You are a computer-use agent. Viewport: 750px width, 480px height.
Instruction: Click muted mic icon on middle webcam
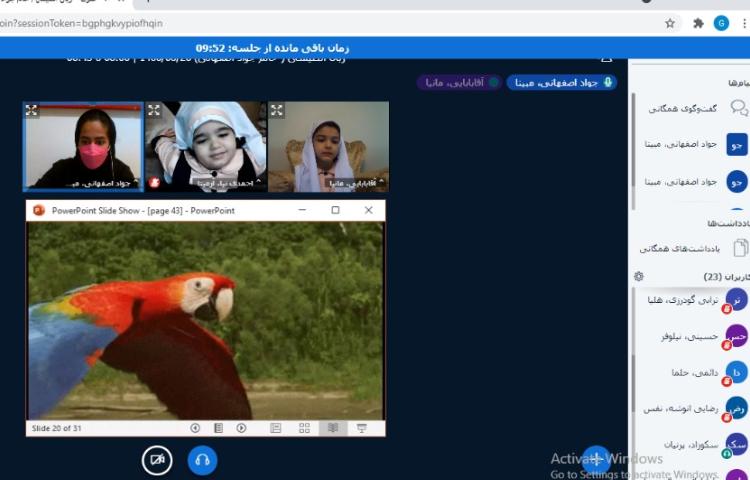click(154, 182)
